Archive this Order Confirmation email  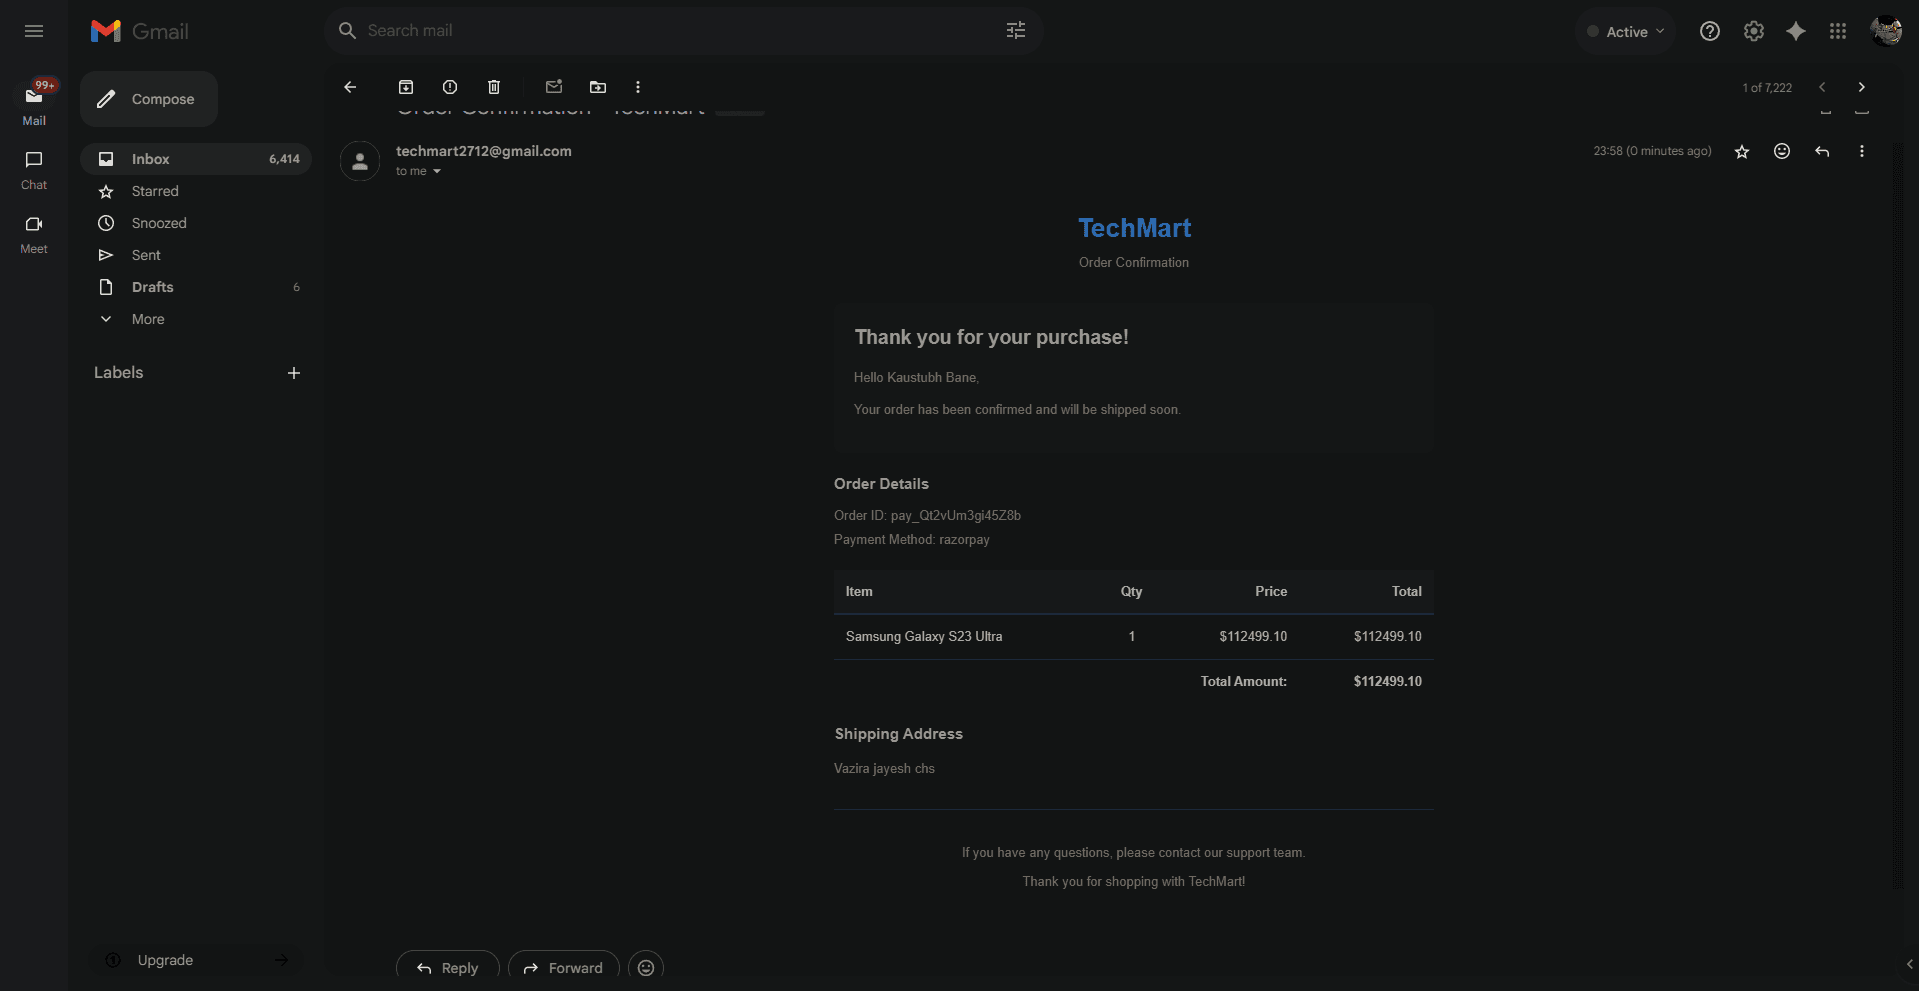click(406, 87)
